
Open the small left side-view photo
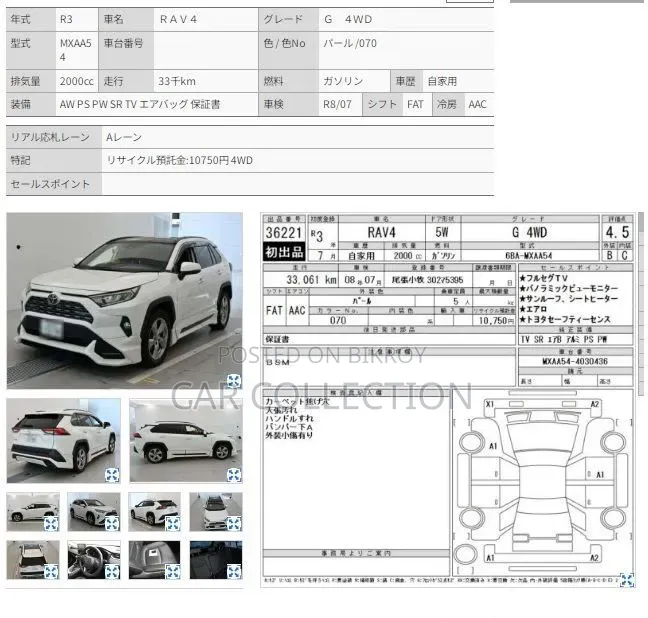click(x=33, y=512)
